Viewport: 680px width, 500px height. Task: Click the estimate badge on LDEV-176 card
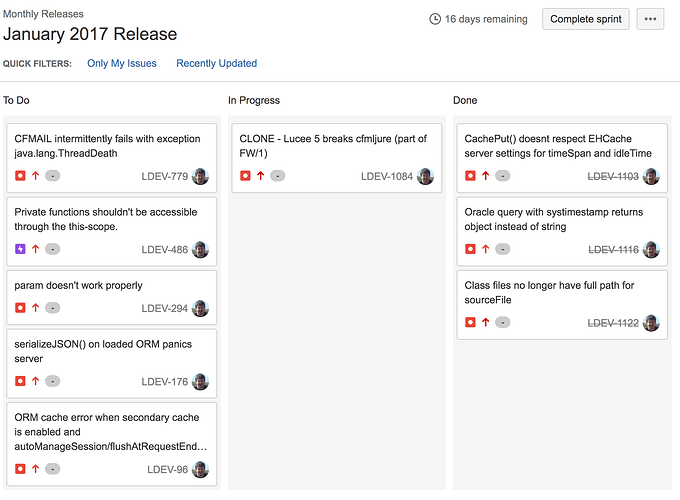(x=52, y=381)
